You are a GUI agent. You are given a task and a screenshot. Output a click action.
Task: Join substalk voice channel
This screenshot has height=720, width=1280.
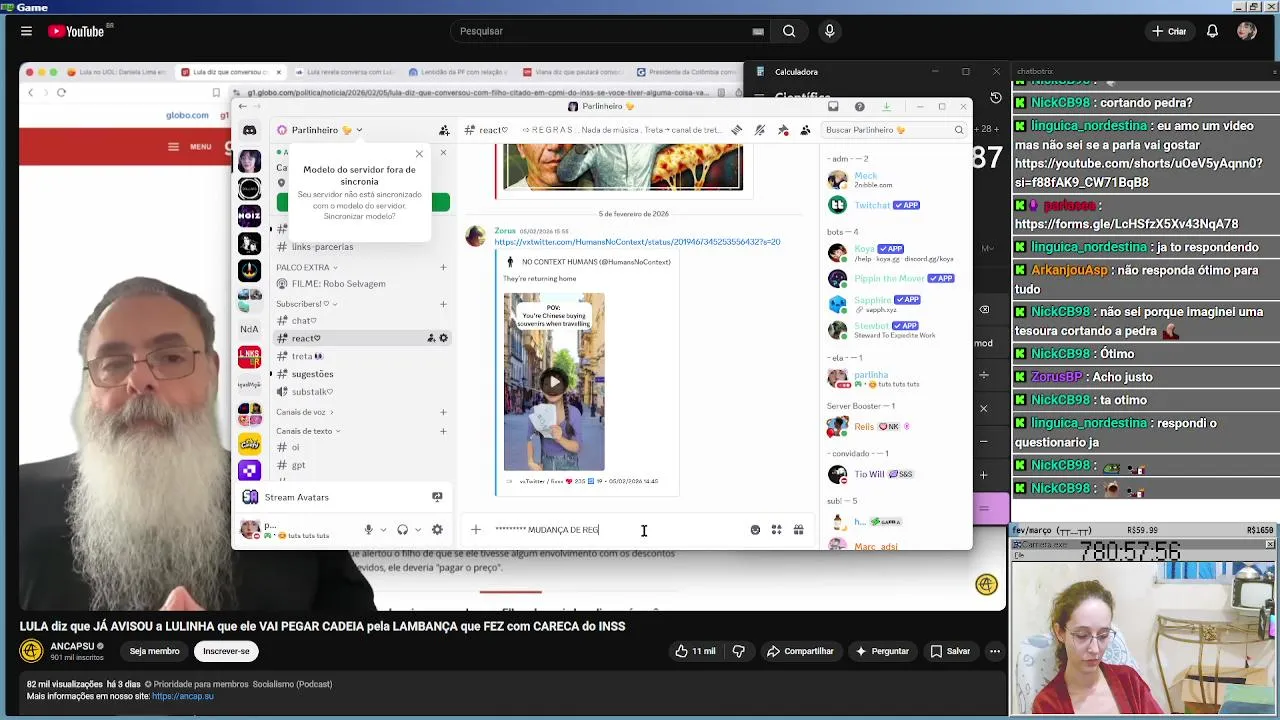tap(312, 392)
